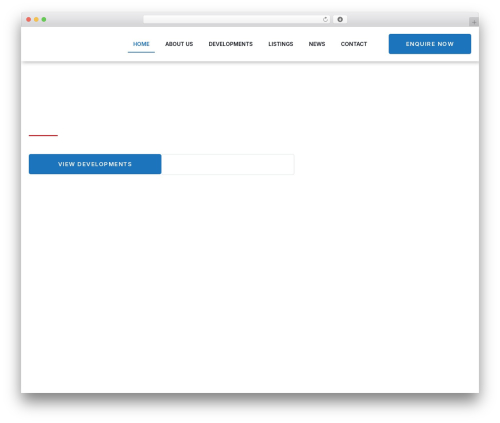Open the News page
This screenshot has height=423, width=500.
click(x=317, y=44)
